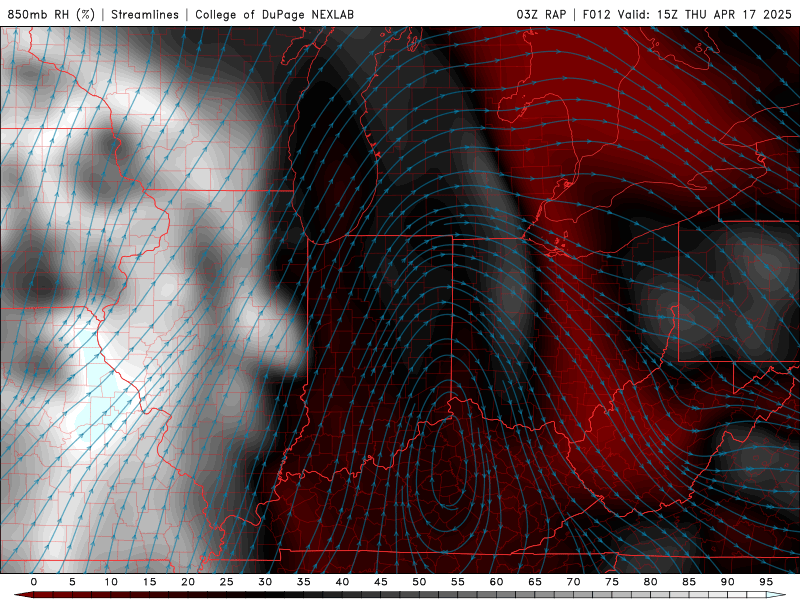Click the "40" label on color scale
This screenshot has width=800, height=600.
coord(342,582)
